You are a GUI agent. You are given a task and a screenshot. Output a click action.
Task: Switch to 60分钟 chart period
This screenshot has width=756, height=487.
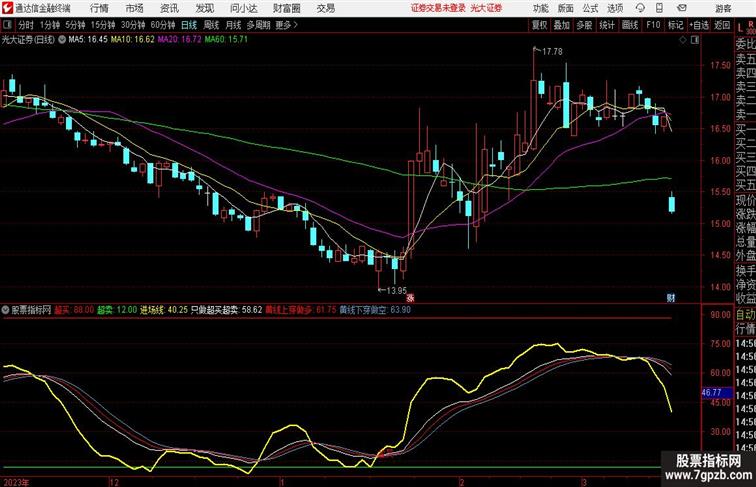pos(163,25)
